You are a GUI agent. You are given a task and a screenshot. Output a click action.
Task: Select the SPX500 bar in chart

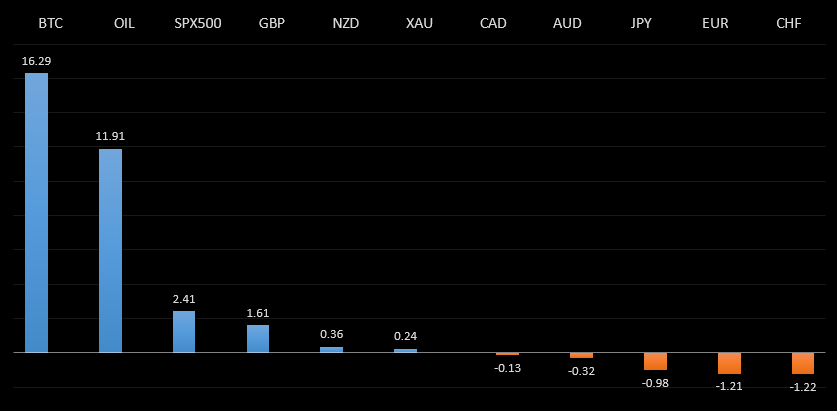pos(184,331)
